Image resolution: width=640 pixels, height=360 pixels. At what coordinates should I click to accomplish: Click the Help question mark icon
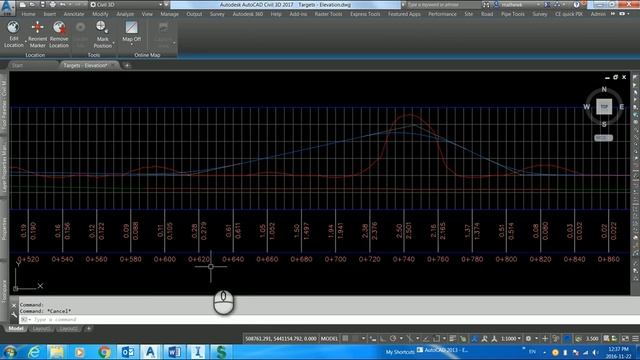point(576,4)
